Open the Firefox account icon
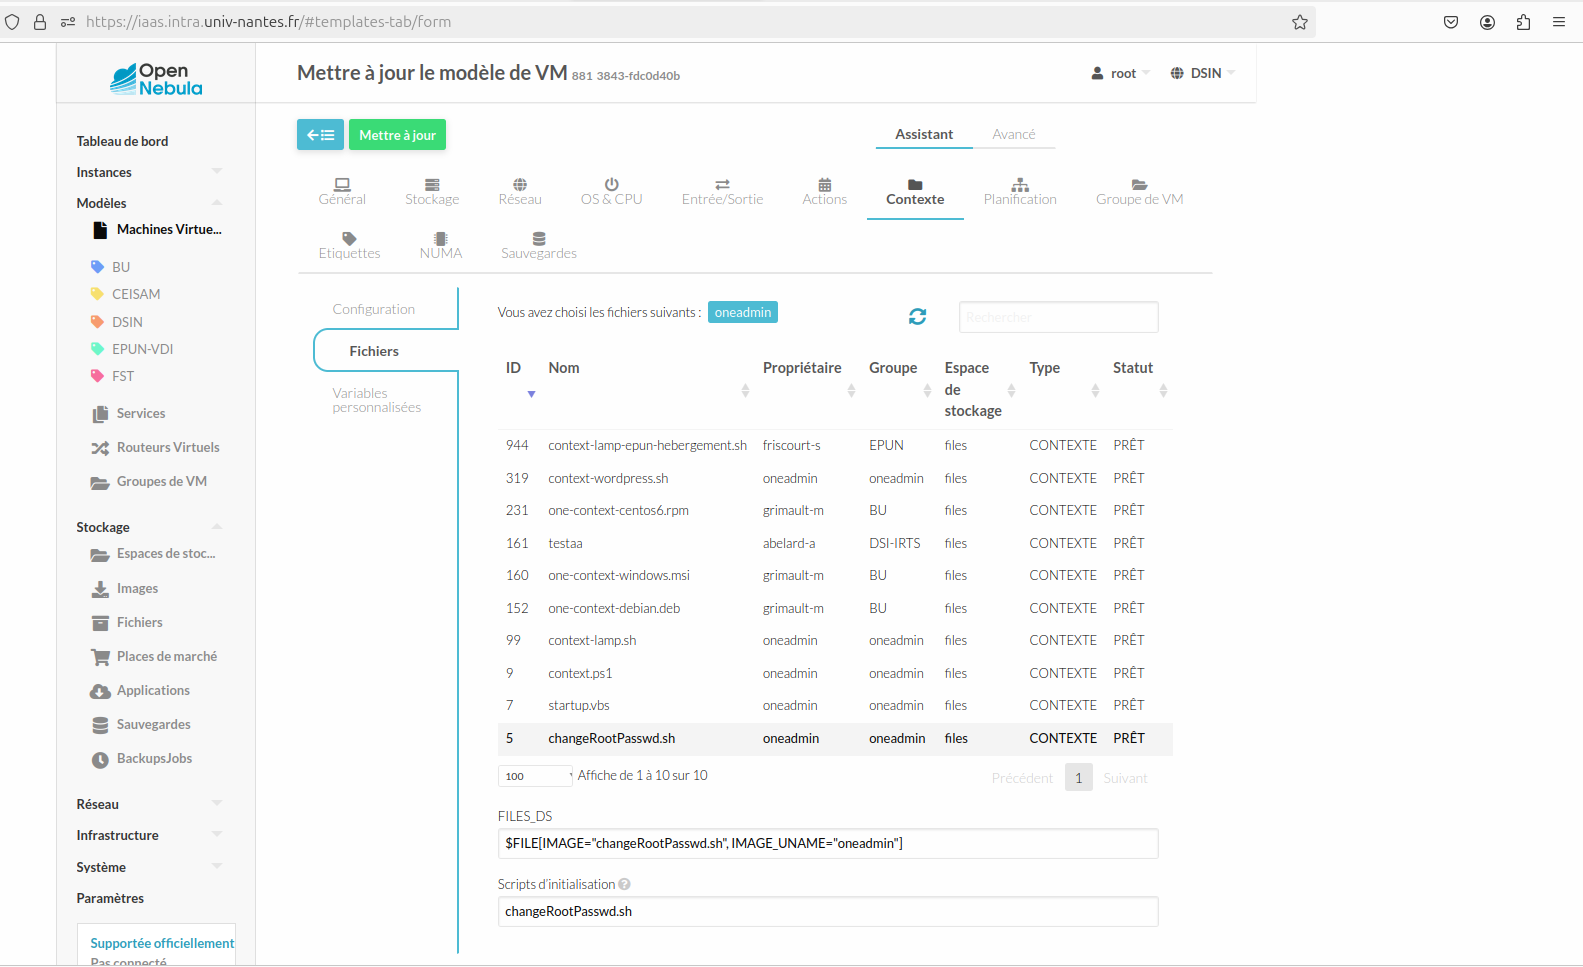Image resolution: width=1583 pixels, height=967 pixels. pos(1487,22)
